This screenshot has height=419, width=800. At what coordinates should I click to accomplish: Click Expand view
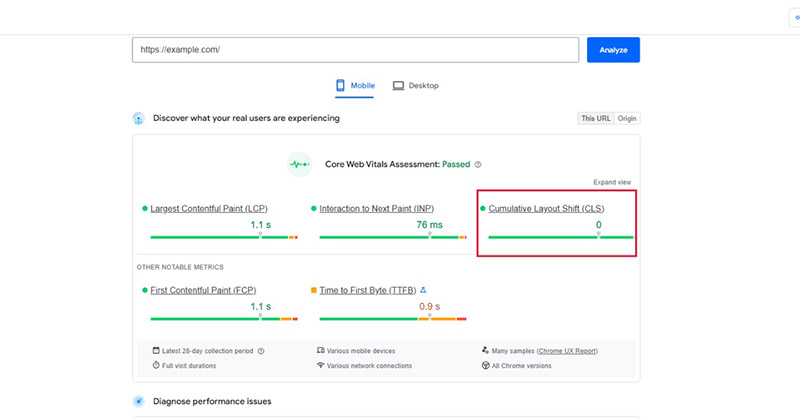pyautogui.click(x=612, y=182)
